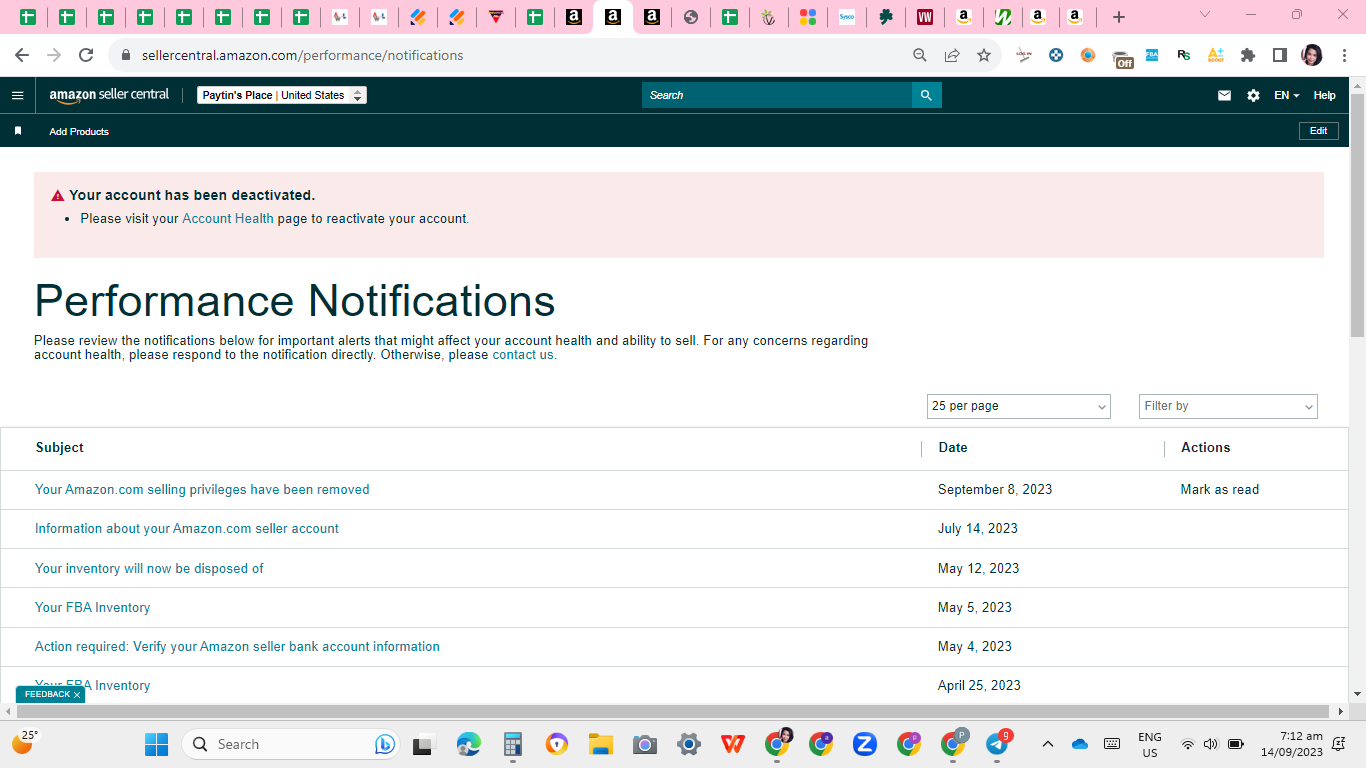The width and height of the screenshot is (1366, 768).
Task: Open 'Your inventory will now be disposed of'
Action: click(149, 568)
